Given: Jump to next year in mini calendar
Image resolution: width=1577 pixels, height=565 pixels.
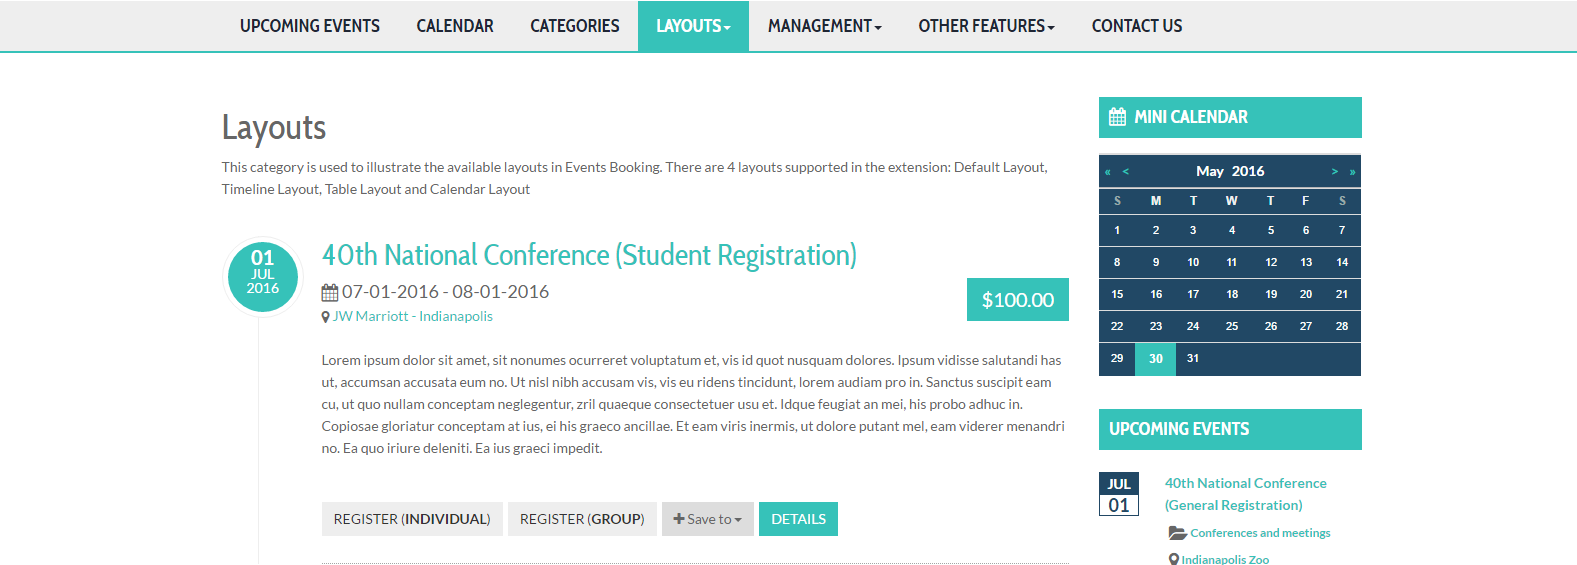Looking at the screenshot, I should click(x=1352, y=172).
